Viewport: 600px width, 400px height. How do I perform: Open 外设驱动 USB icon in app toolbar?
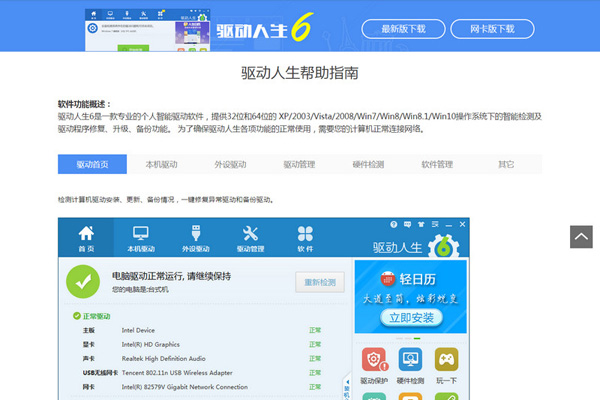tap(196, 233)
